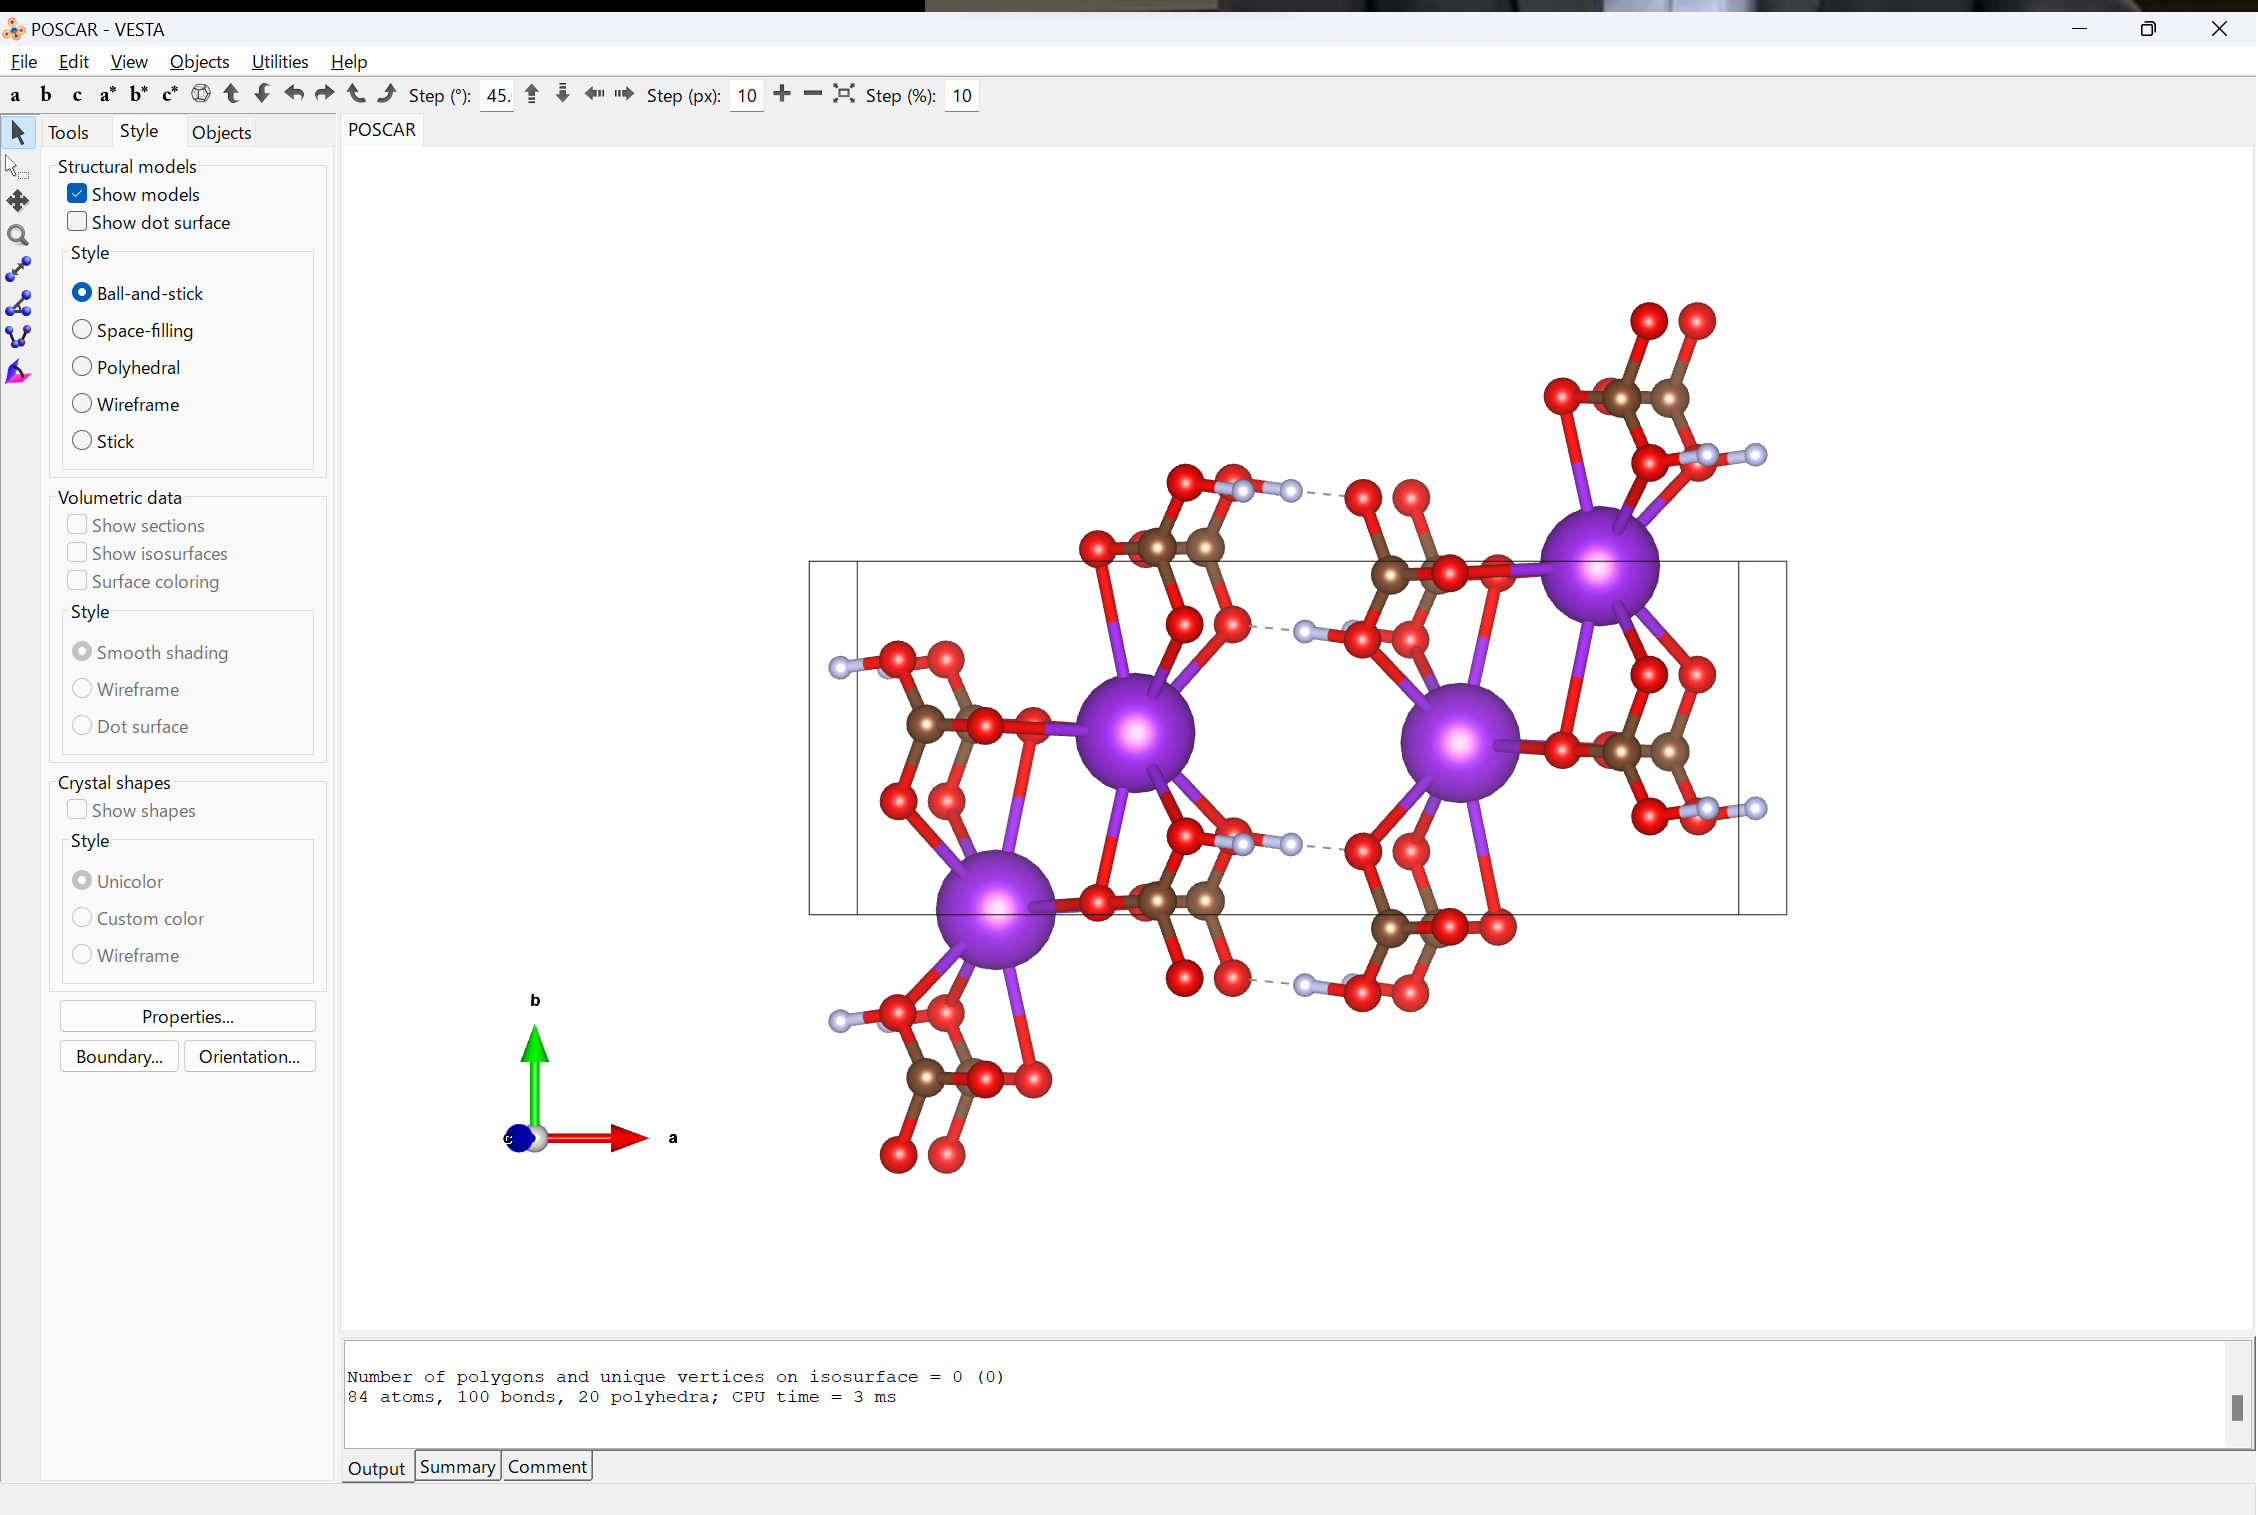
Task: Open the Summary tab
Action: (457, 1467)
